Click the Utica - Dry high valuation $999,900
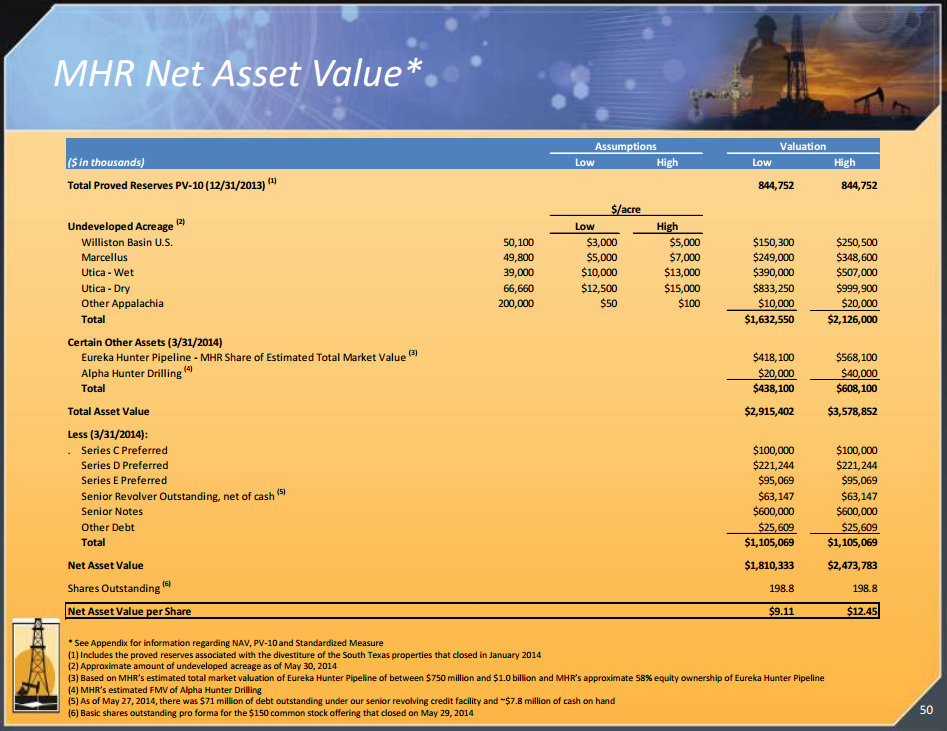 point(855,289)
